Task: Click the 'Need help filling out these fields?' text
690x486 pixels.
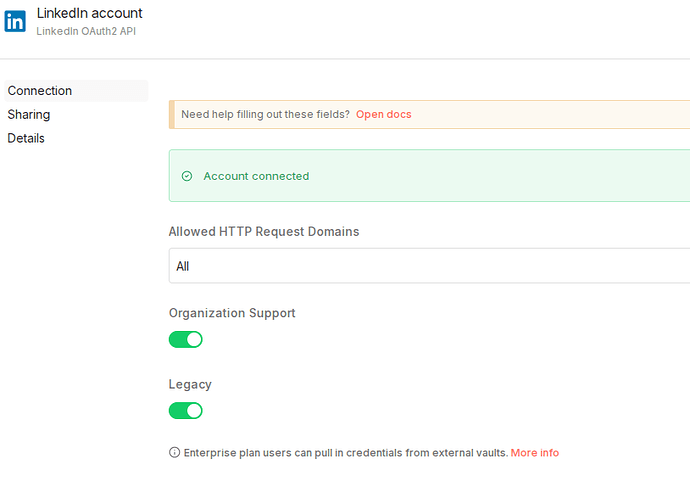Action: point(265,114)
